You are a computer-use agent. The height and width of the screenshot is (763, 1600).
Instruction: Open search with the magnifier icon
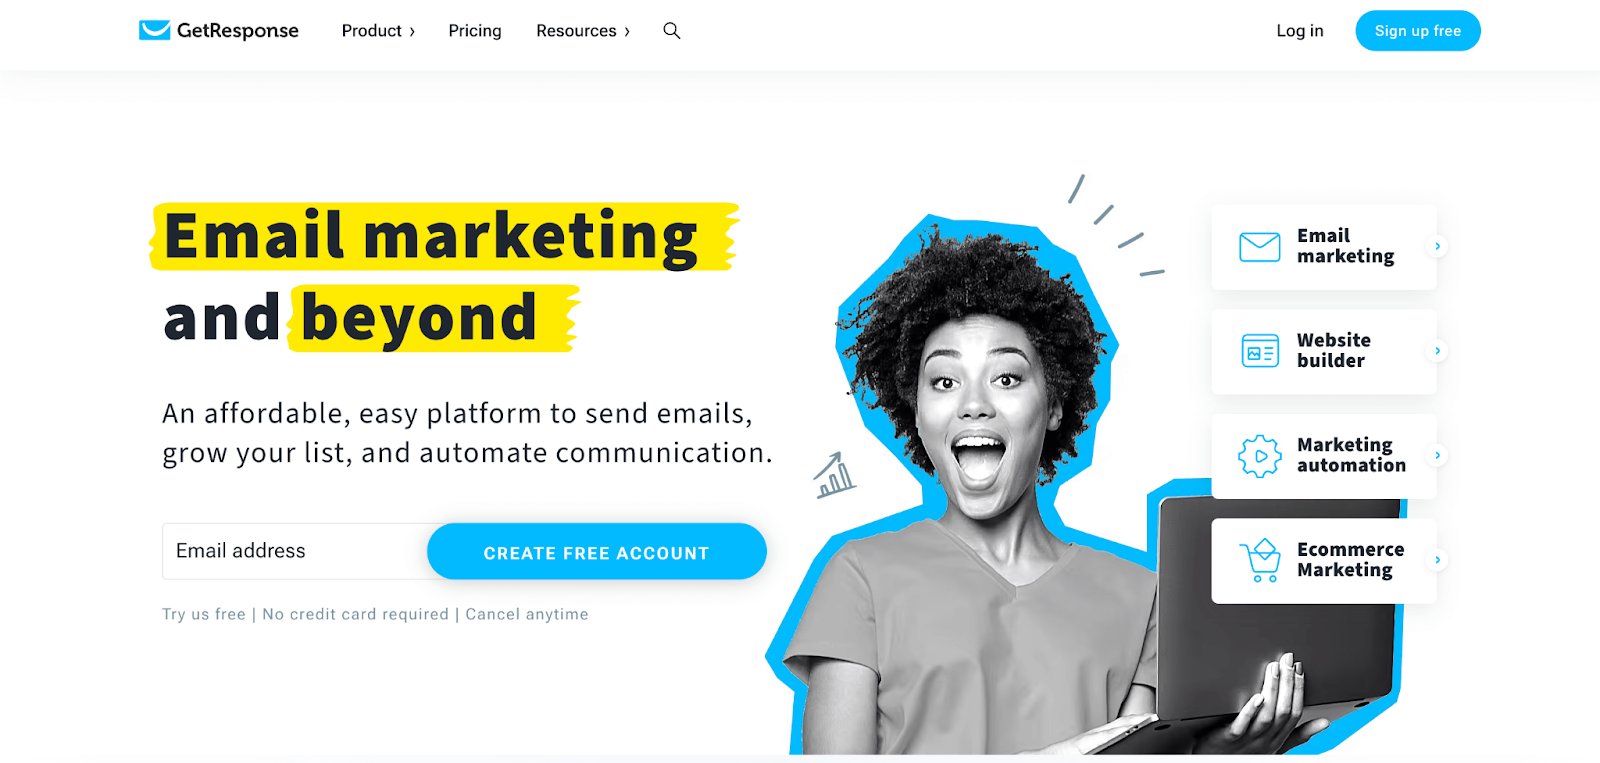point(672,31)
